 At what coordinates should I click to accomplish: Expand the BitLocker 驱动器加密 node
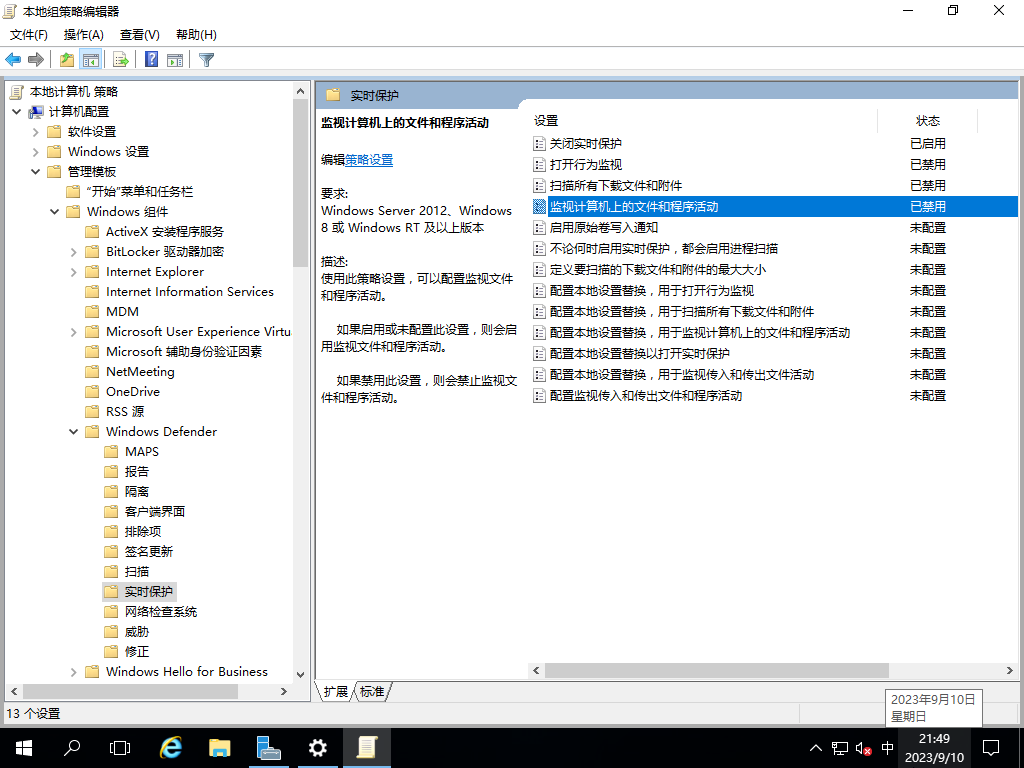click(74, 252)
